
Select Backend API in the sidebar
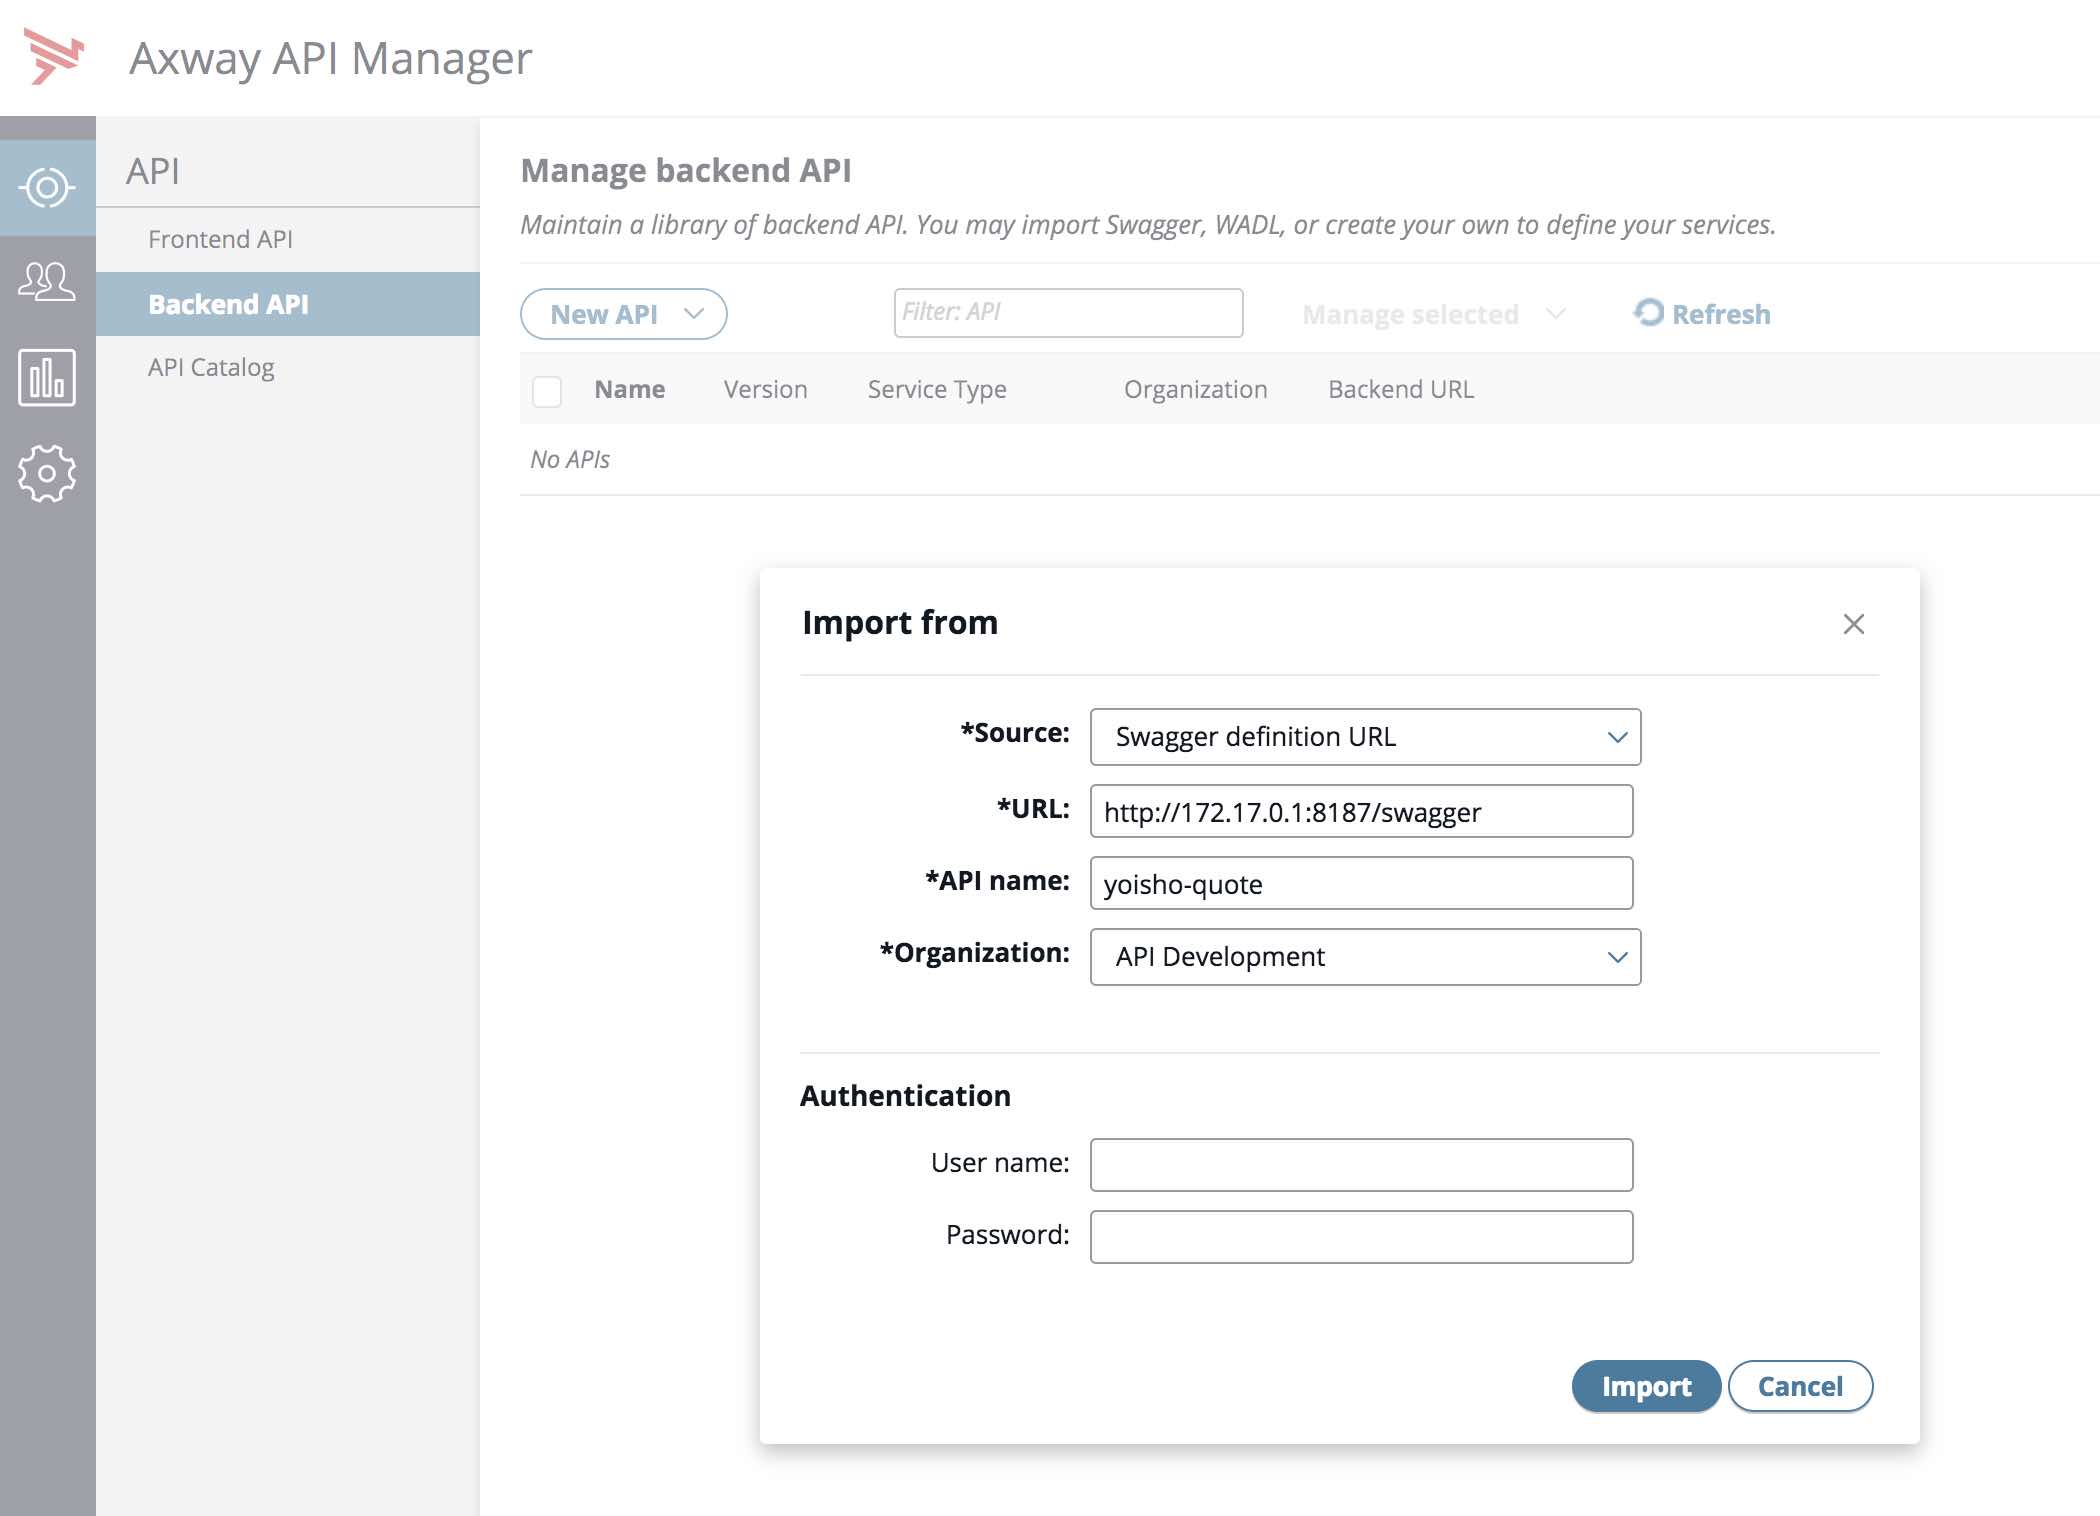point(288,304)
